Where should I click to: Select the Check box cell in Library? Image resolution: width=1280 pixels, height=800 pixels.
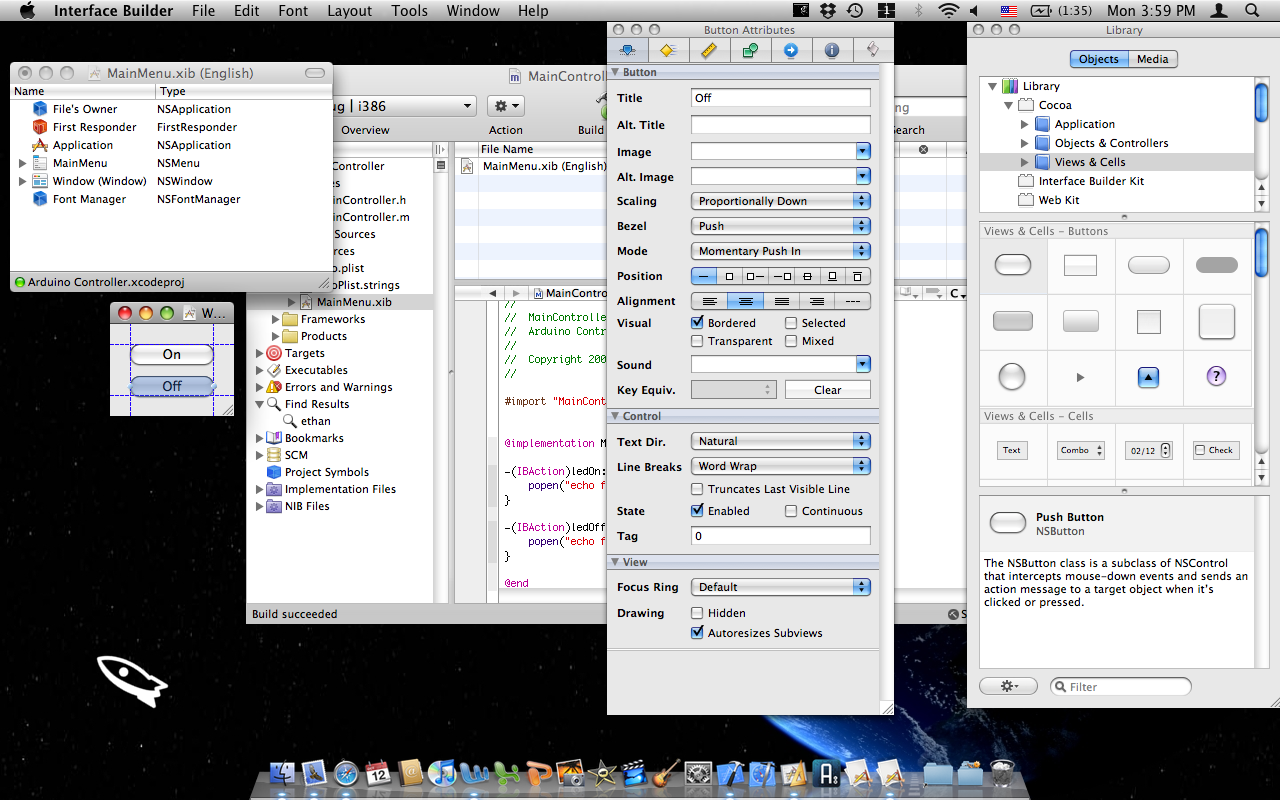click(1216, 450)
